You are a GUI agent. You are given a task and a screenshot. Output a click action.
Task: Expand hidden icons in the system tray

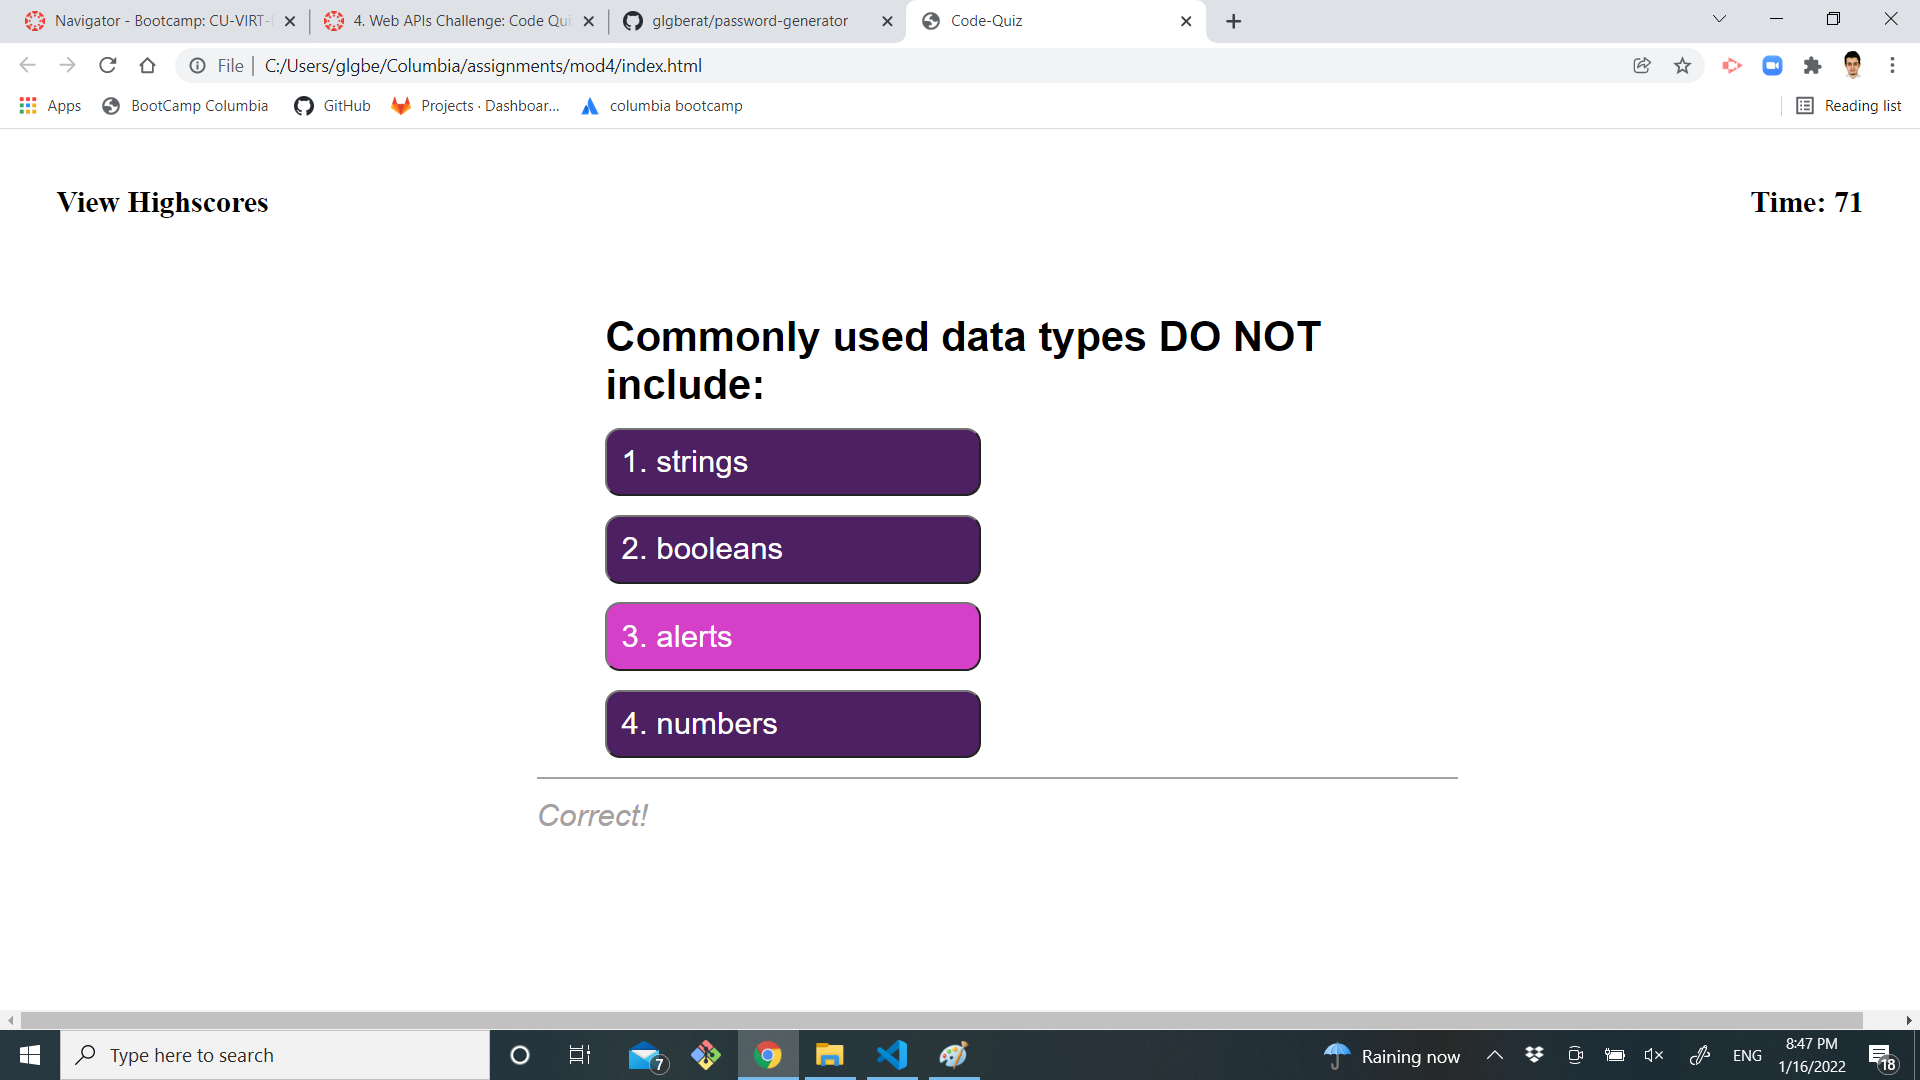(x=1495, y=1054)
